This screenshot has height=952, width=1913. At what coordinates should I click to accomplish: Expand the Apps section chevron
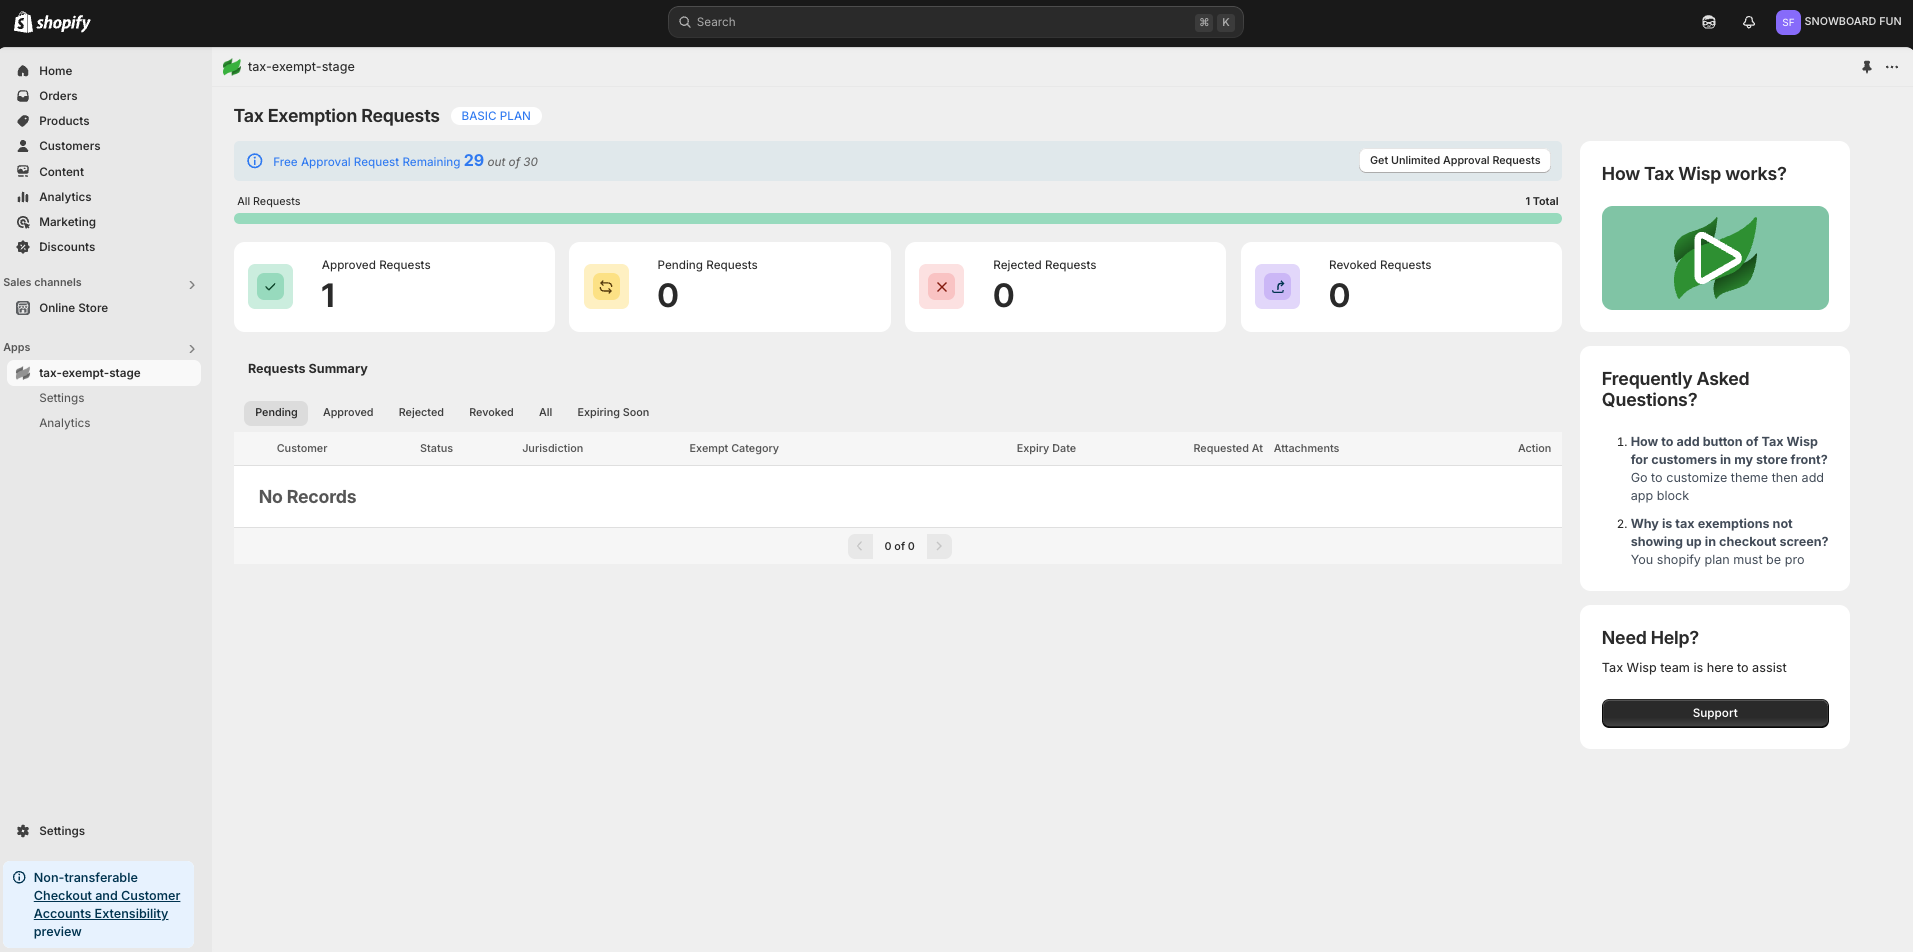pyautogui.click(x=192, y=349)
